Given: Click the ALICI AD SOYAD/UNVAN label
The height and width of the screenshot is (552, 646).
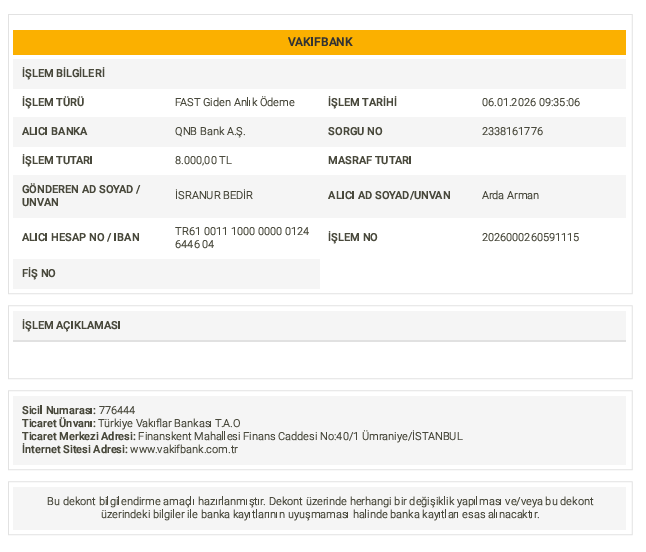Looking at the screenshot, I should coord(389,195).
